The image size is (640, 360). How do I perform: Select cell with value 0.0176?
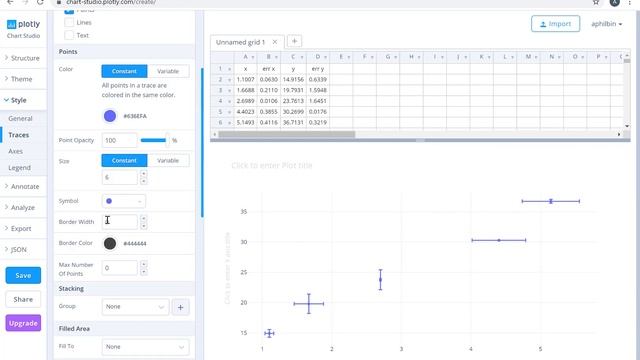tap(318, 112)
